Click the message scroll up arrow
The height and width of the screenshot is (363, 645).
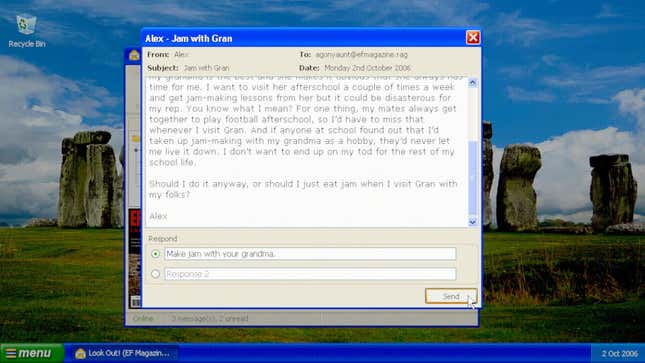(473, 82)
